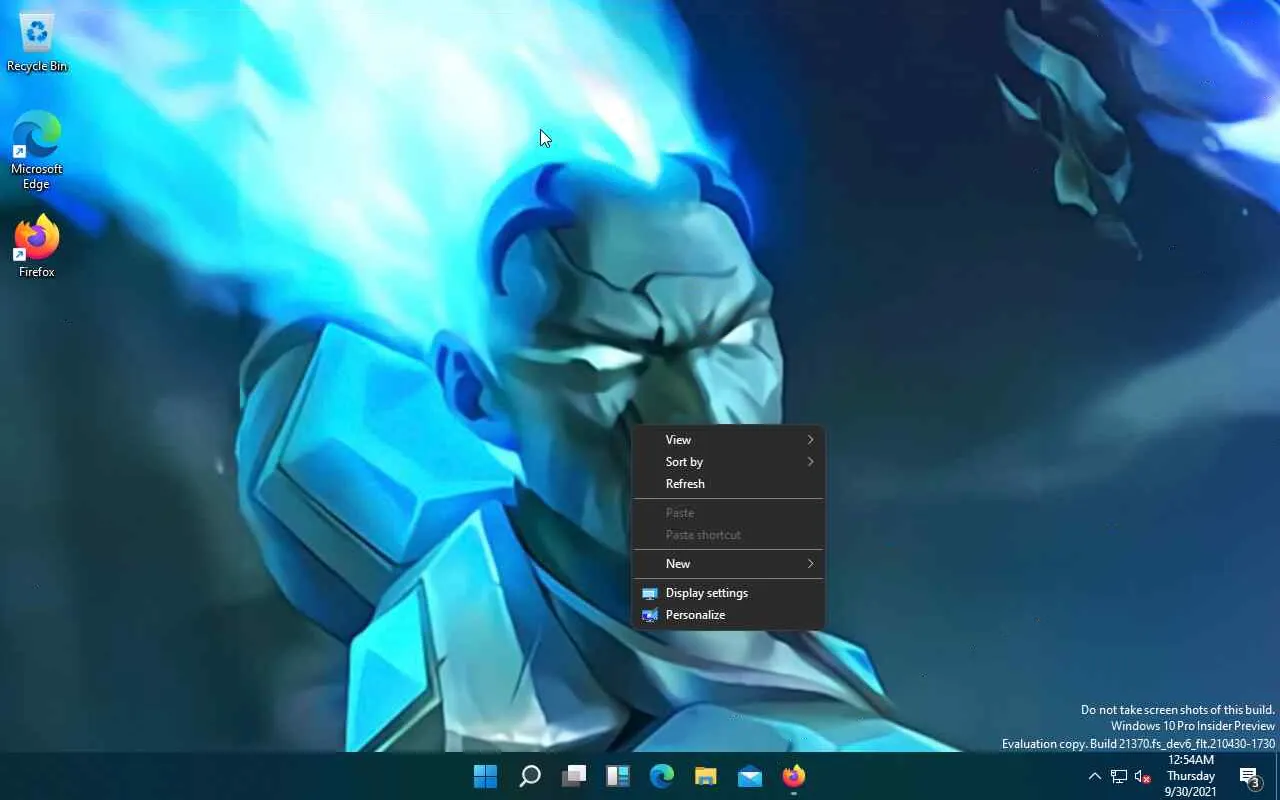Open the Start menu from the taskbar
This screenshot has width=1280, height=800.
(485, 776)
